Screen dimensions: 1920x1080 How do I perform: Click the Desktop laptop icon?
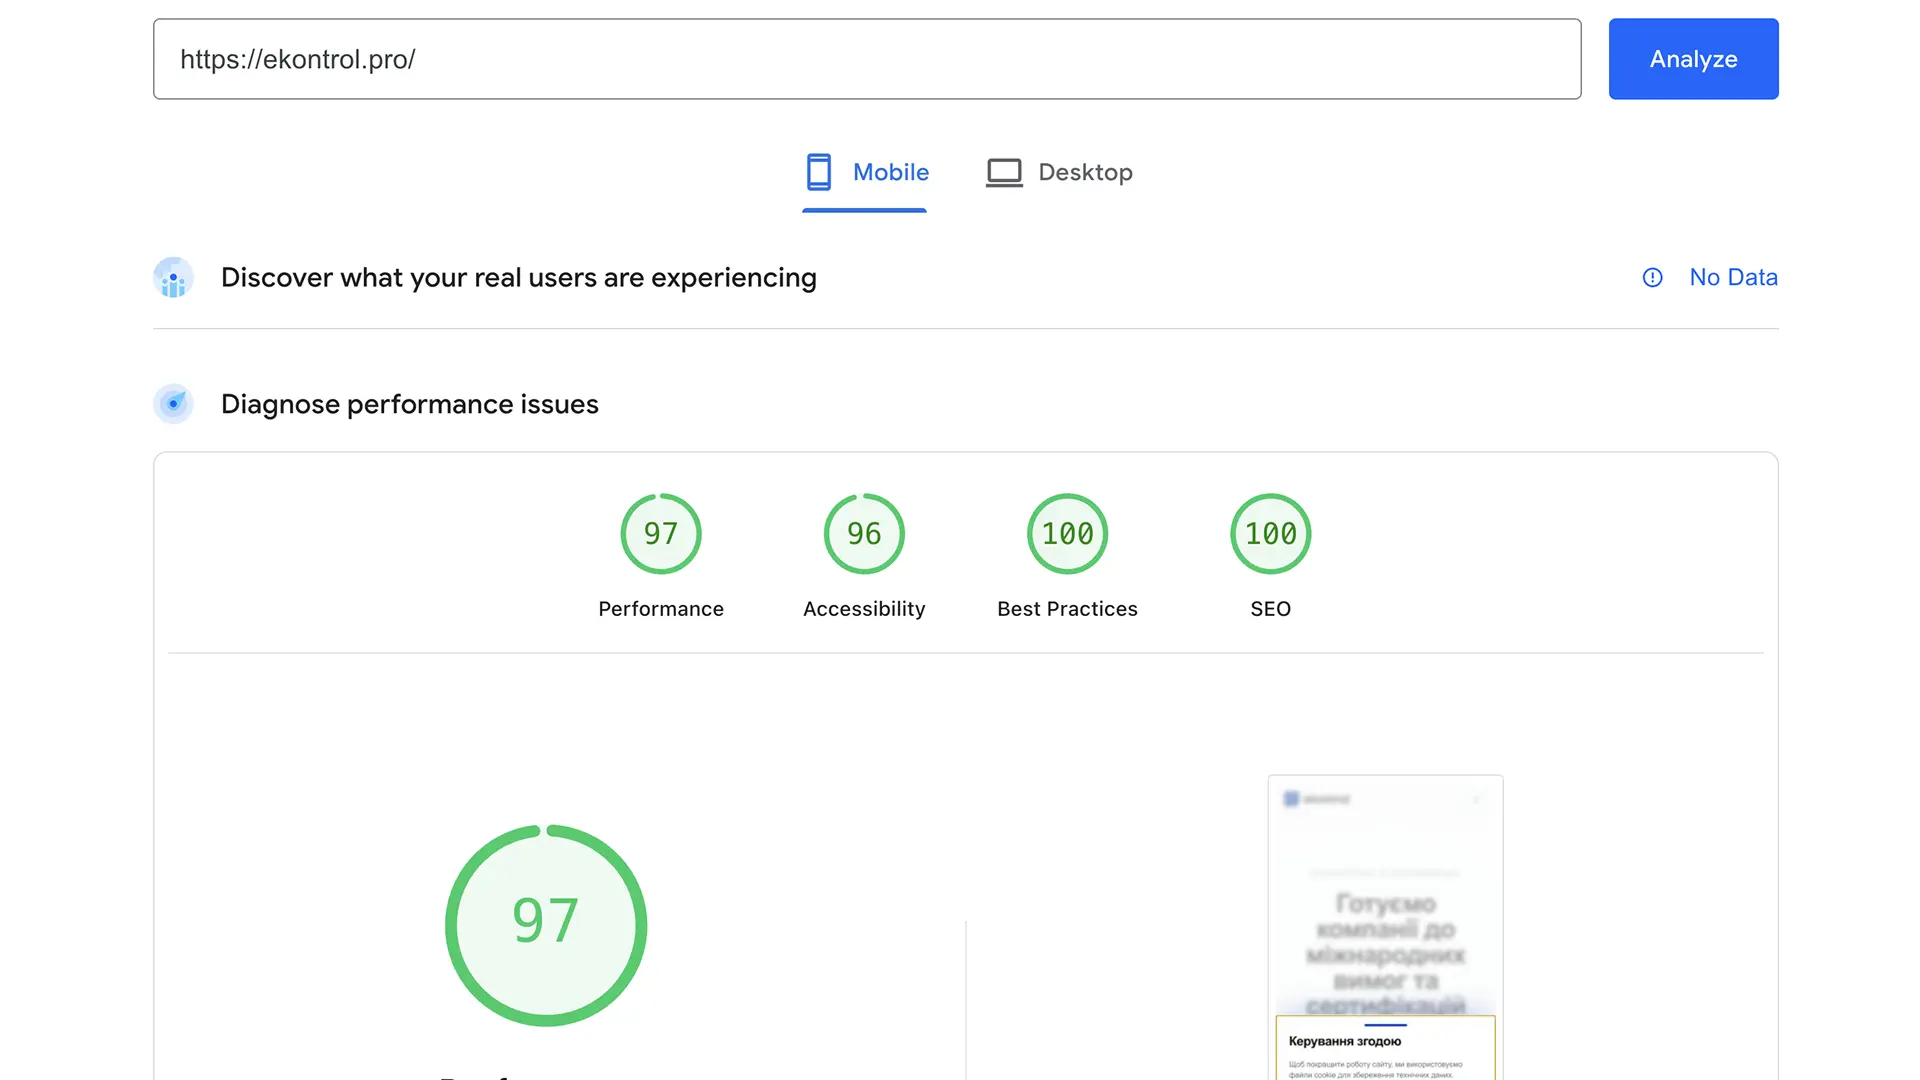(1003, 171)
